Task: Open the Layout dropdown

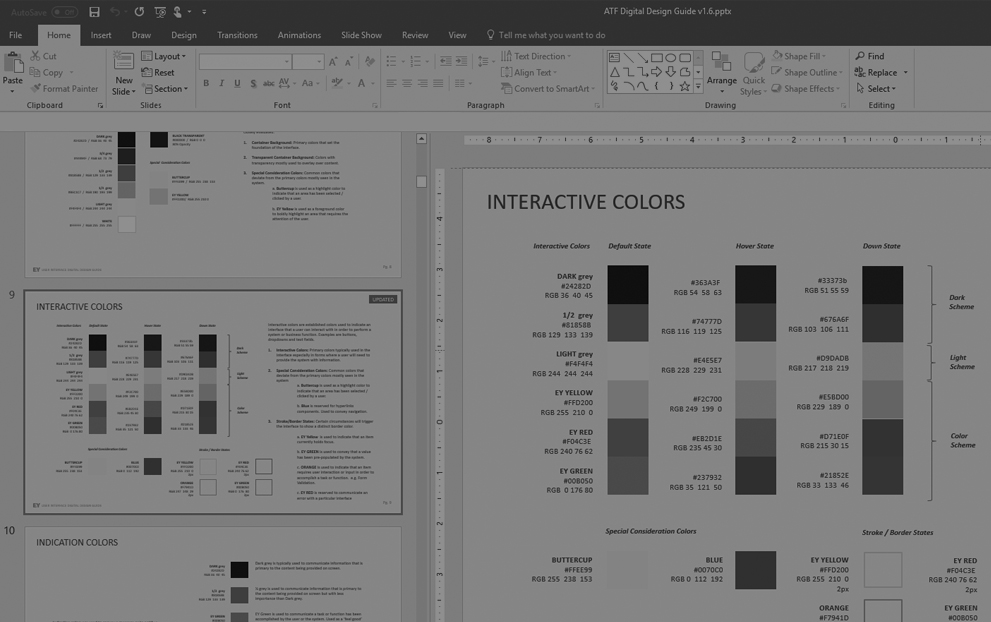Action: (x=164, y=56)
